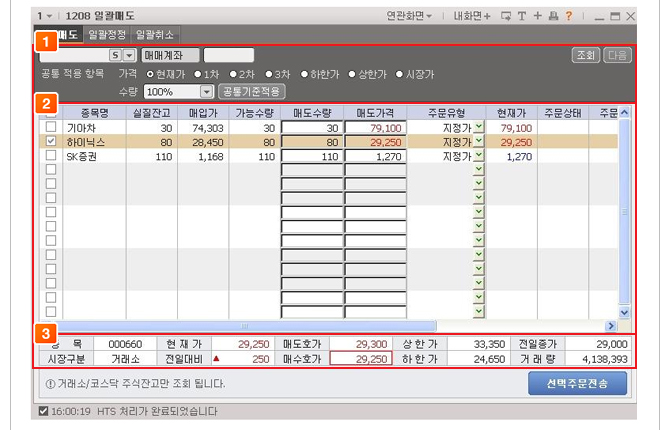Click the stock code 000660 cell
This screenshot has height=430, width=670.
coord(125,344)
